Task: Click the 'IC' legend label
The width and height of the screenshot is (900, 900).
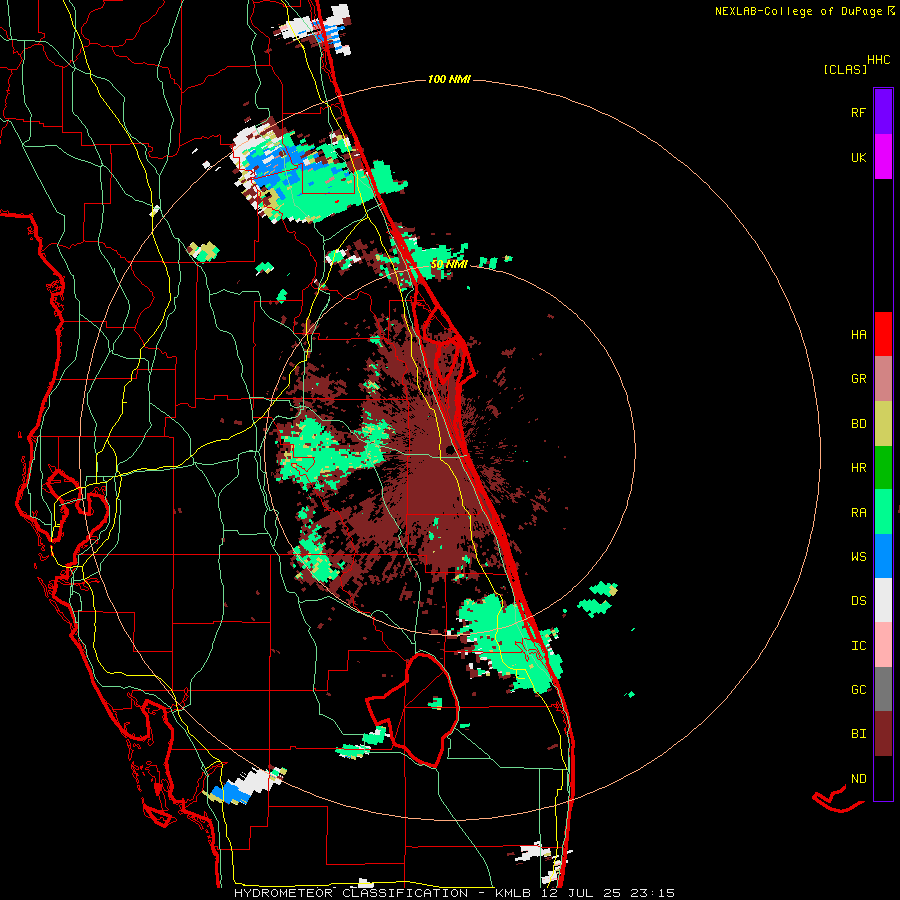Action: (858, 646)
